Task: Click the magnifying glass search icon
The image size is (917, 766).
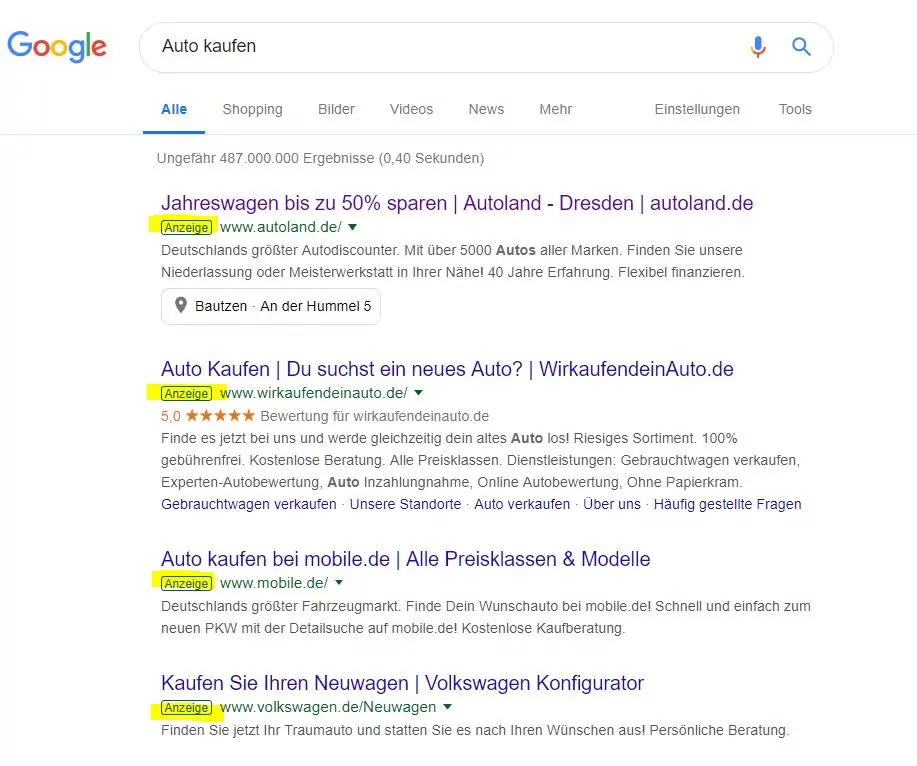Action: pos(801,46)
